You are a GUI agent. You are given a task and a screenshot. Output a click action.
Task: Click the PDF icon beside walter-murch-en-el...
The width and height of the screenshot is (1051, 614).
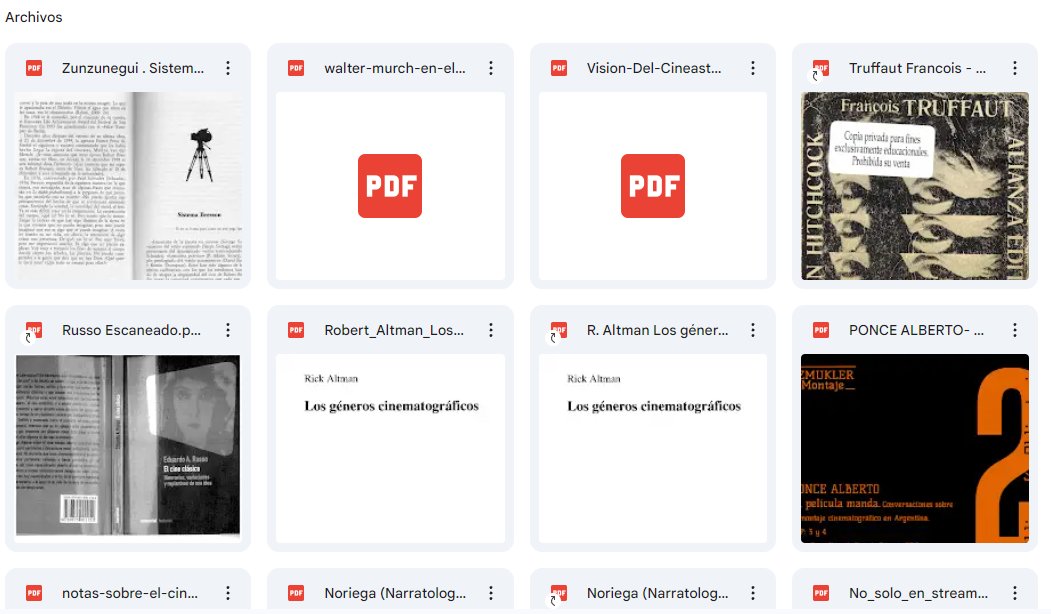296,68
